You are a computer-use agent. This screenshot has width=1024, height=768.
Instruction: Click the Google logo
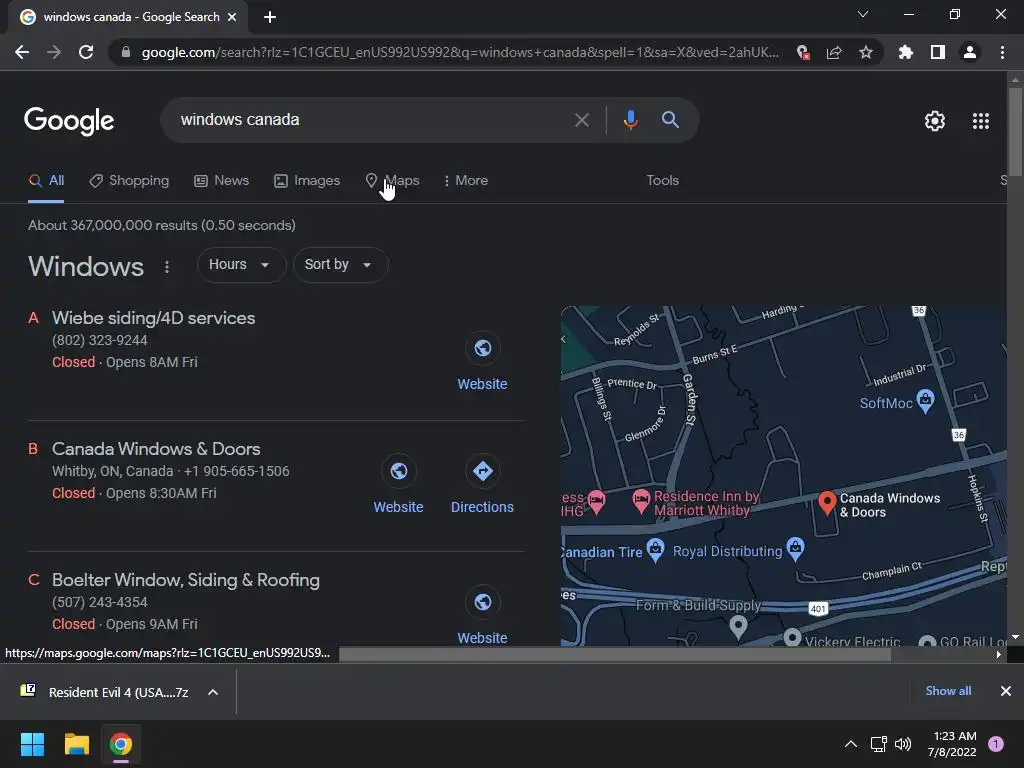pyautogui.click(x=69, y=121)
